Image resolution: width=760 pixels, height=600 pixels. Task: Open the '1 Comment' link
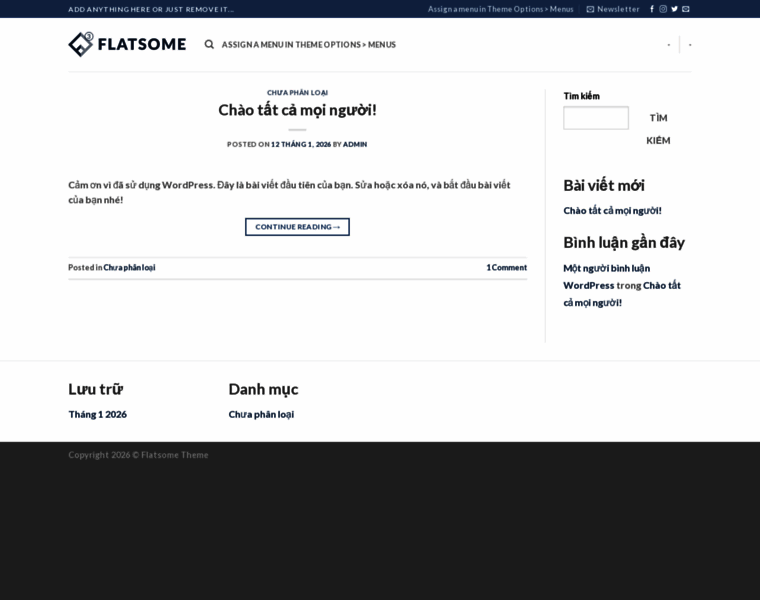click(x=506, y=268)
